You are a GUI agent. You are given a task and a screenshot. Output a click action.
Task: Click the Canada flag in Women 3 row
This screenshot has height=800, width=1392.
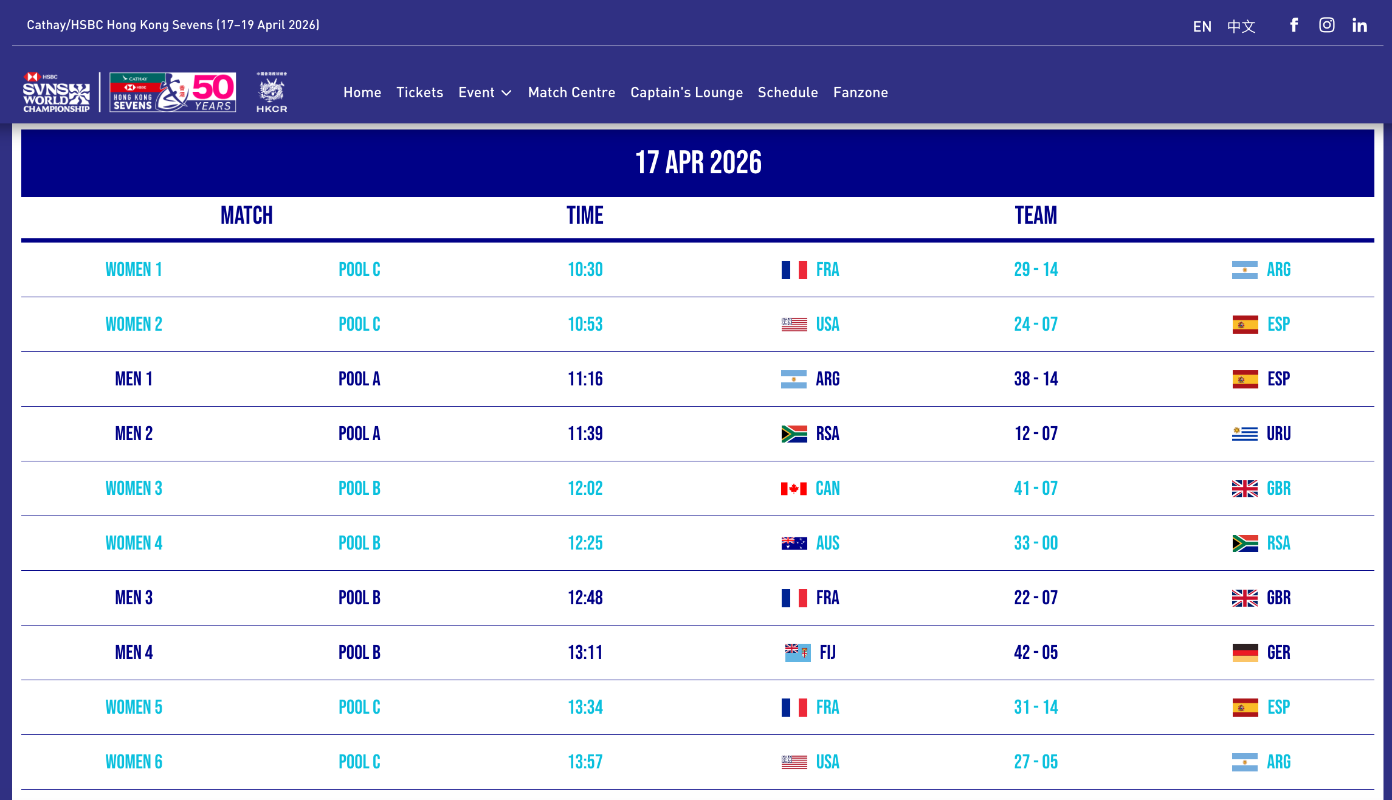tap(794, 489)
